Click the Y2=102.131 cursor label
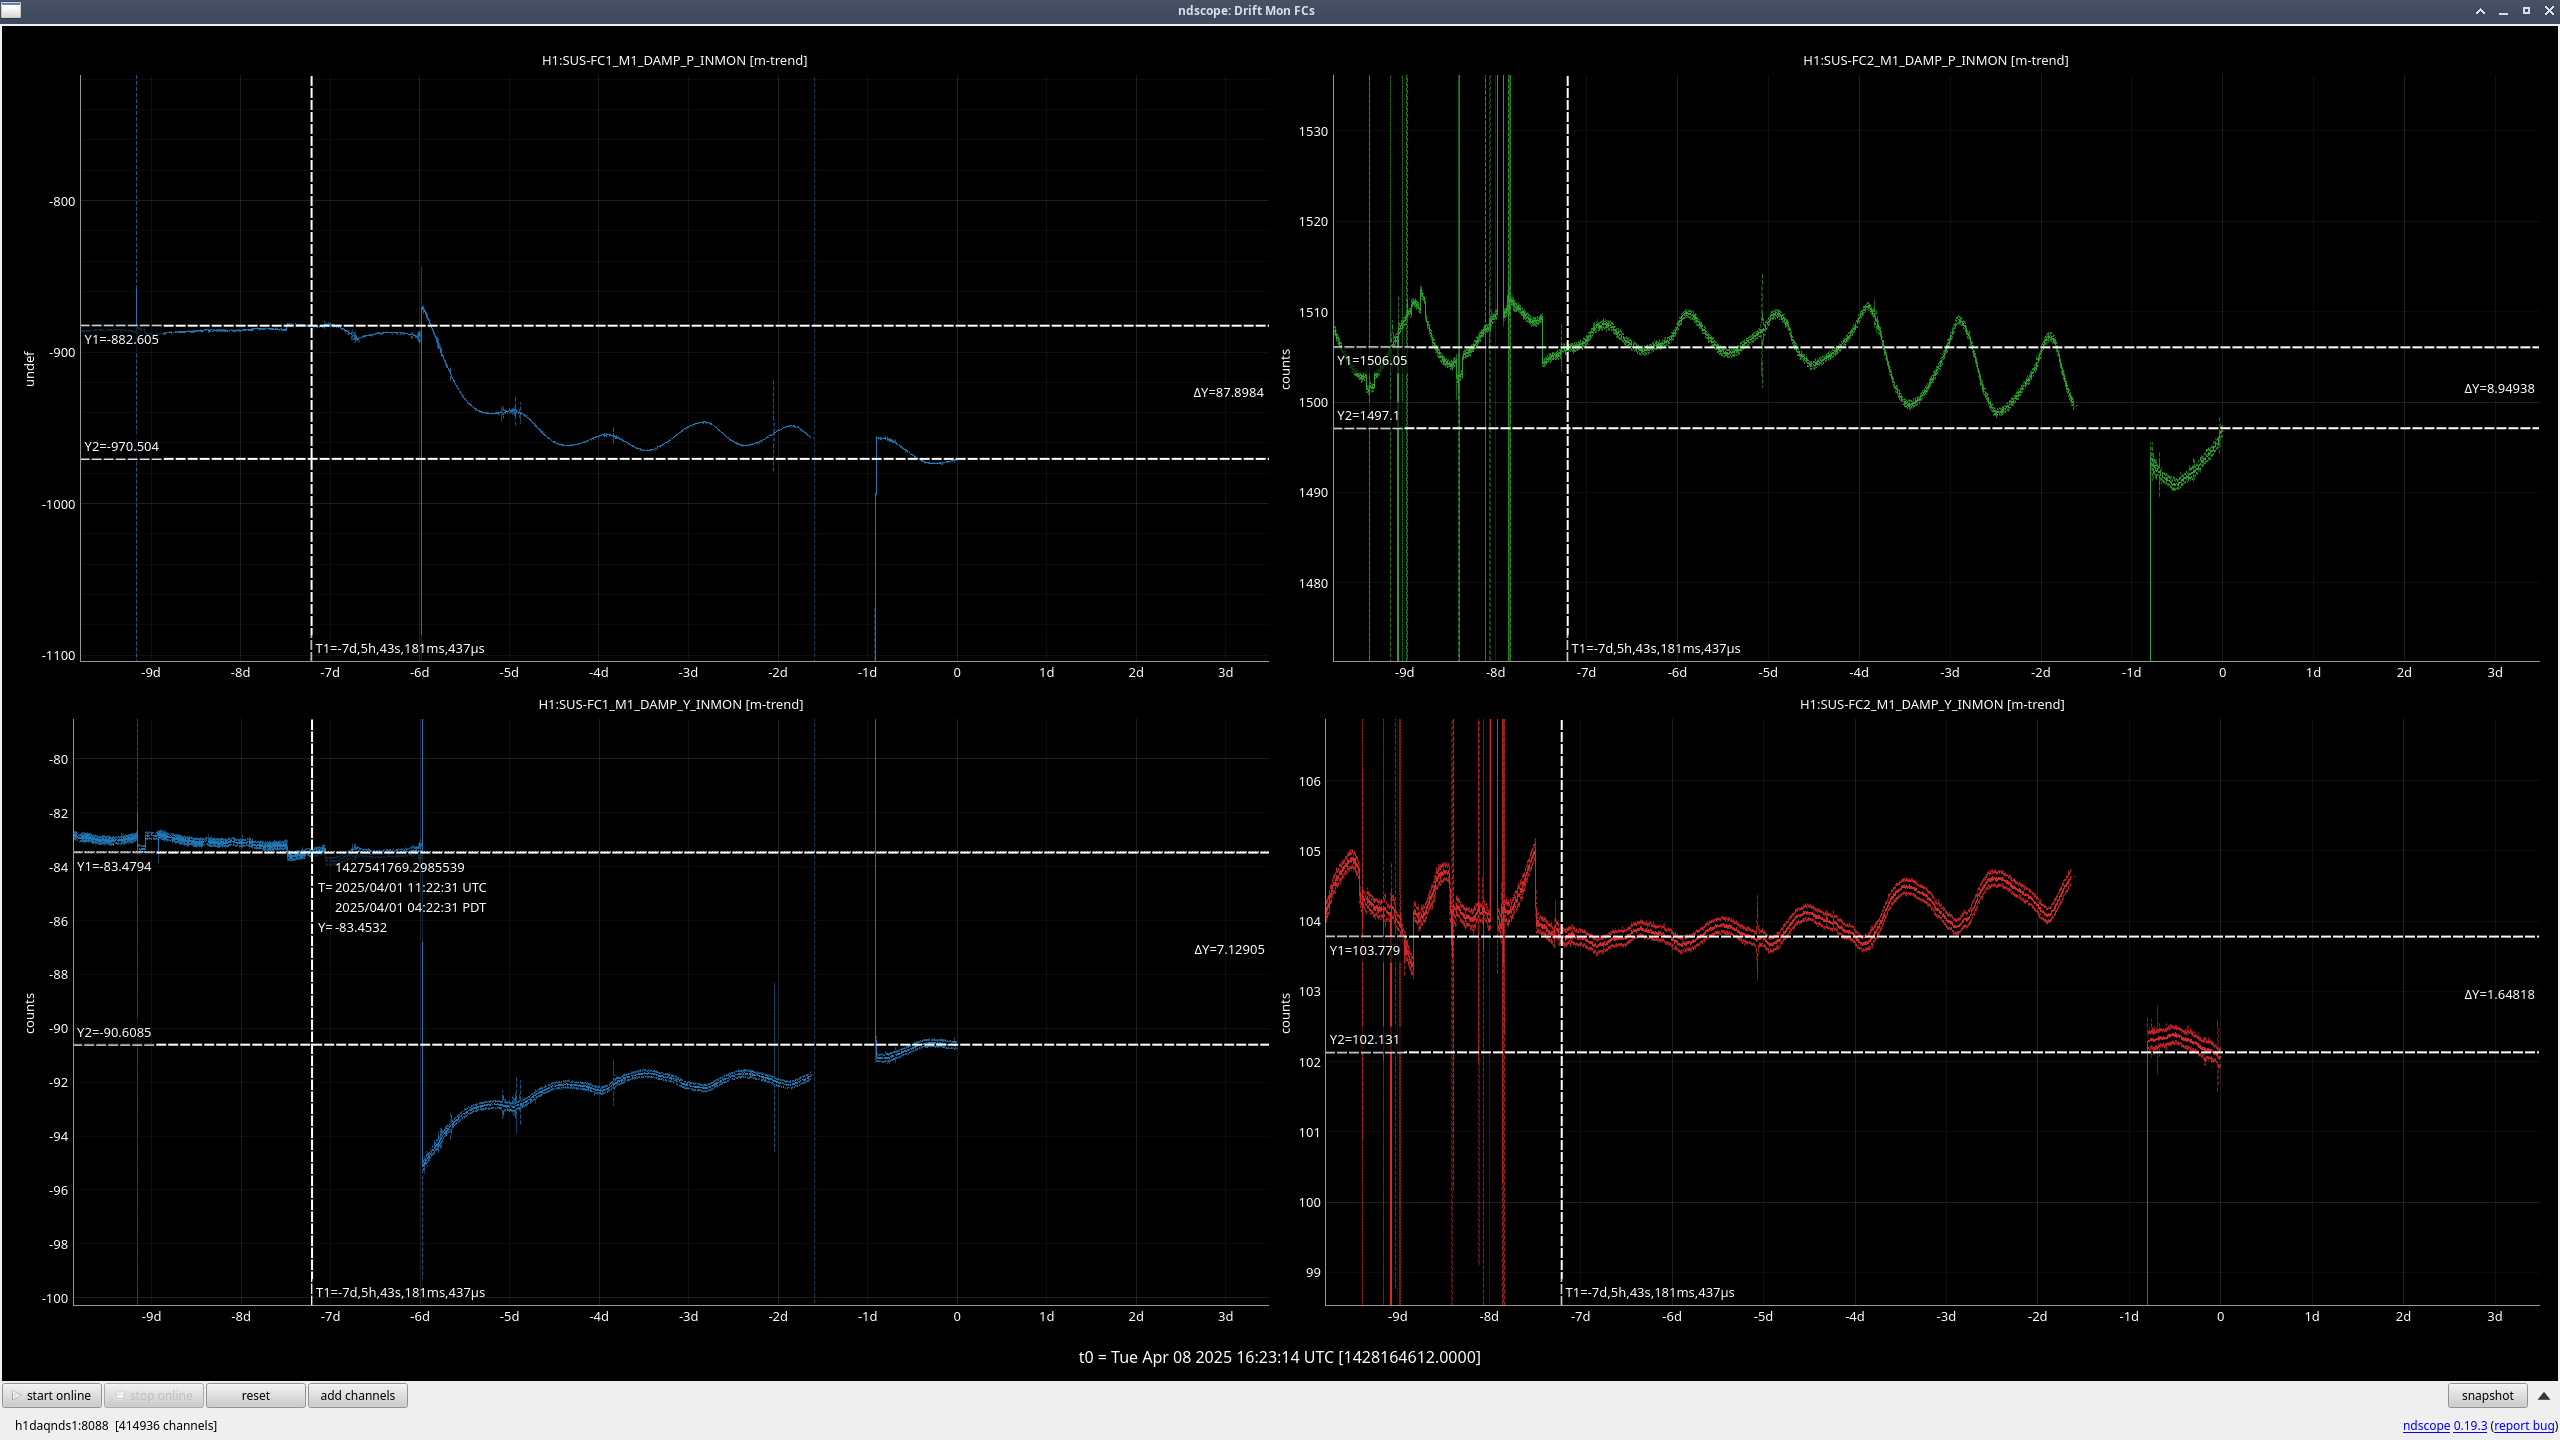Viewport: 2560px width, 1440px height. tap(1365, 1040)
